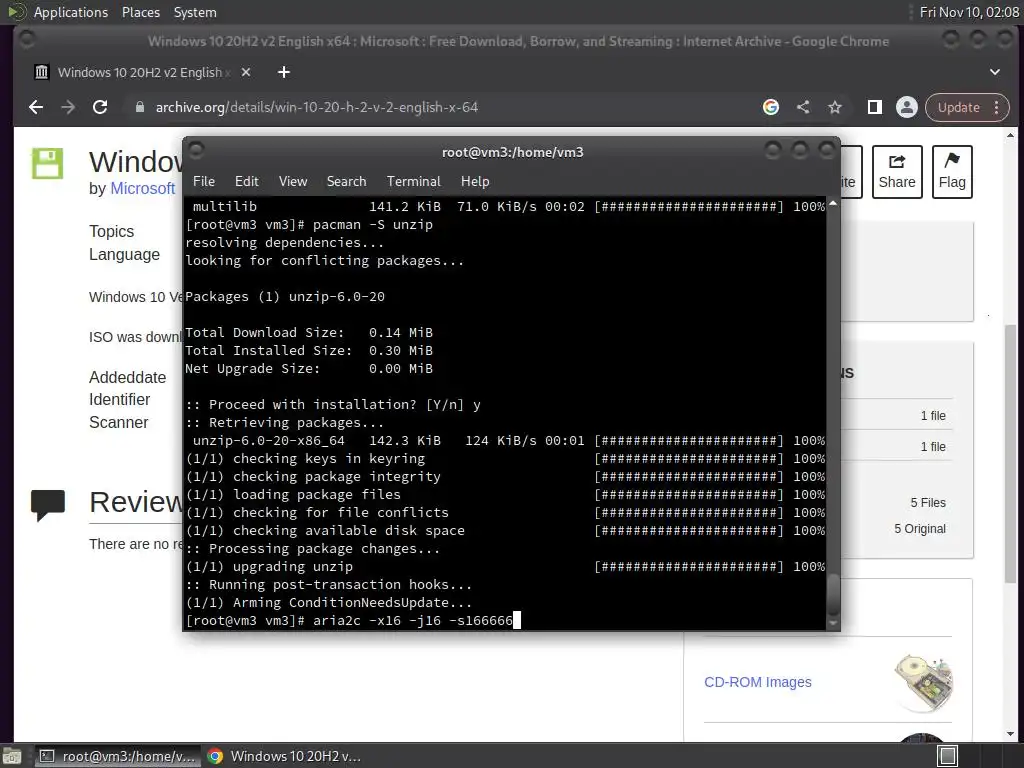
Task: Open the terminal Search menu
Action: pos(346,182)
